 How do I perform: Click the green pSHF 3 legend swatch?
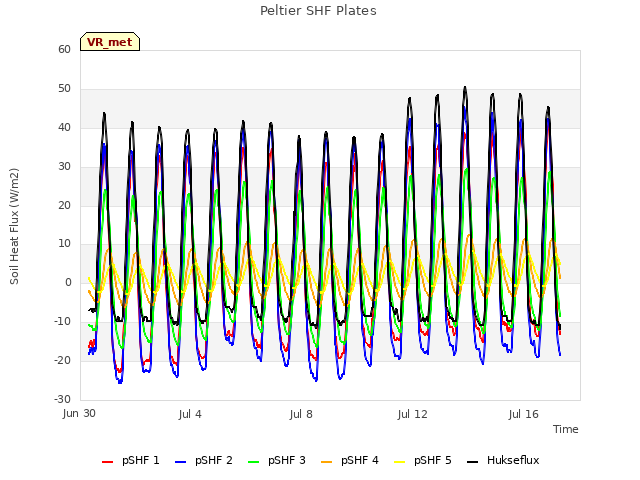(x=253, y=462)
